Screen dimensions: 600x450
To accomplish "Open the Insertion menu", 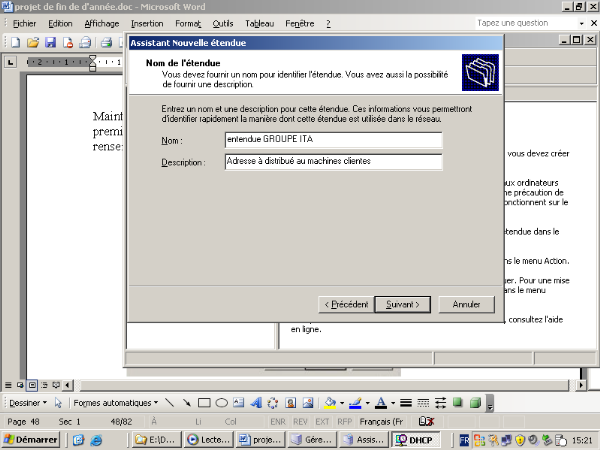I will coord(147,22).
